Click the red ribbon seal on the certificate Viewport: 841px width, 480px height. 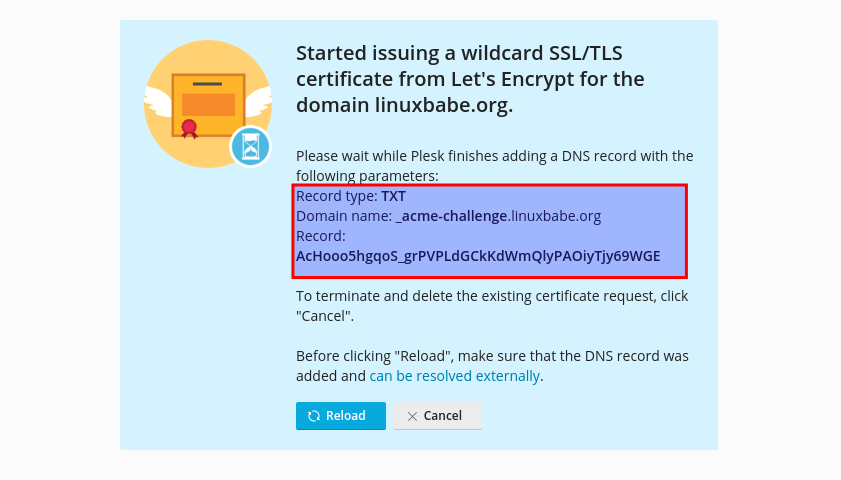(188, 128)
